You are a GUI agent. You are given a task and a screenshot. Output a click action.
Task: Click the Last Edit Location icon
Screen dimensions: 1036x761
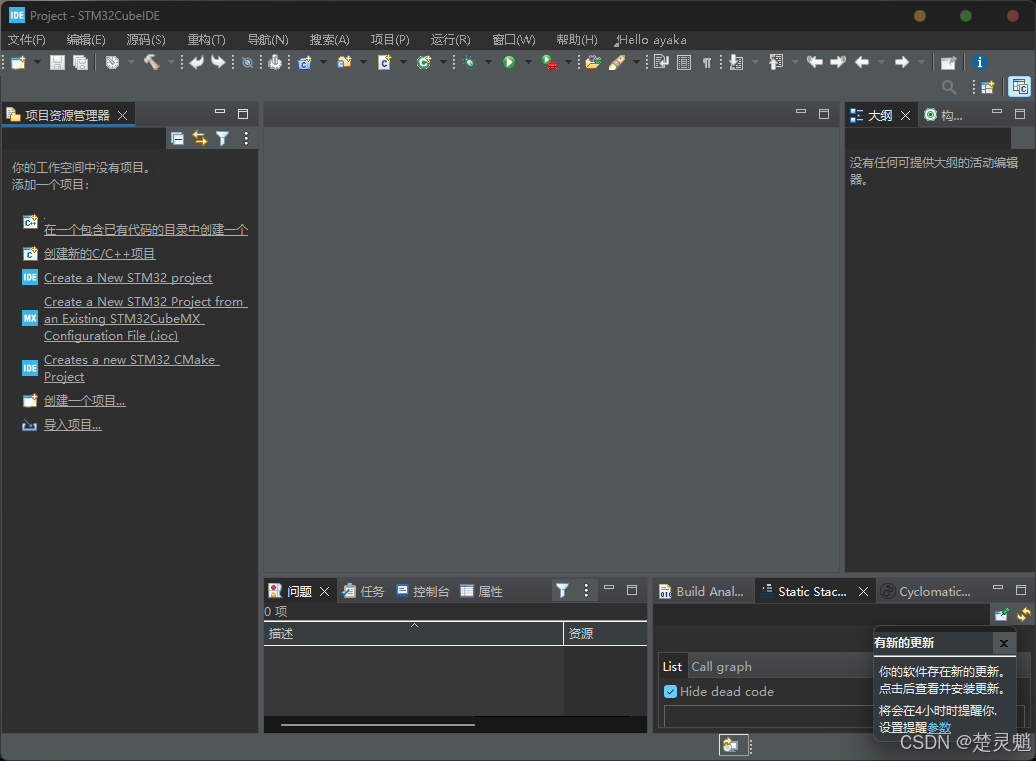click(815, 62)
